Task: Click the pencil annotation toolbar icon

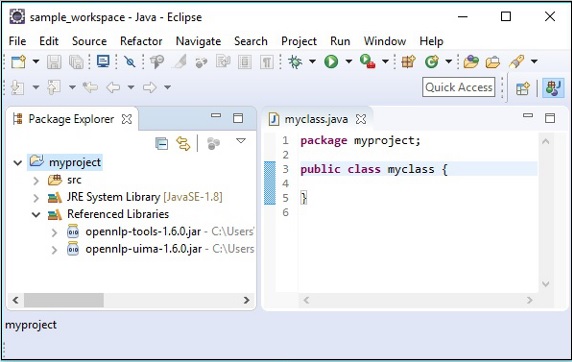Action: point(517,62)
